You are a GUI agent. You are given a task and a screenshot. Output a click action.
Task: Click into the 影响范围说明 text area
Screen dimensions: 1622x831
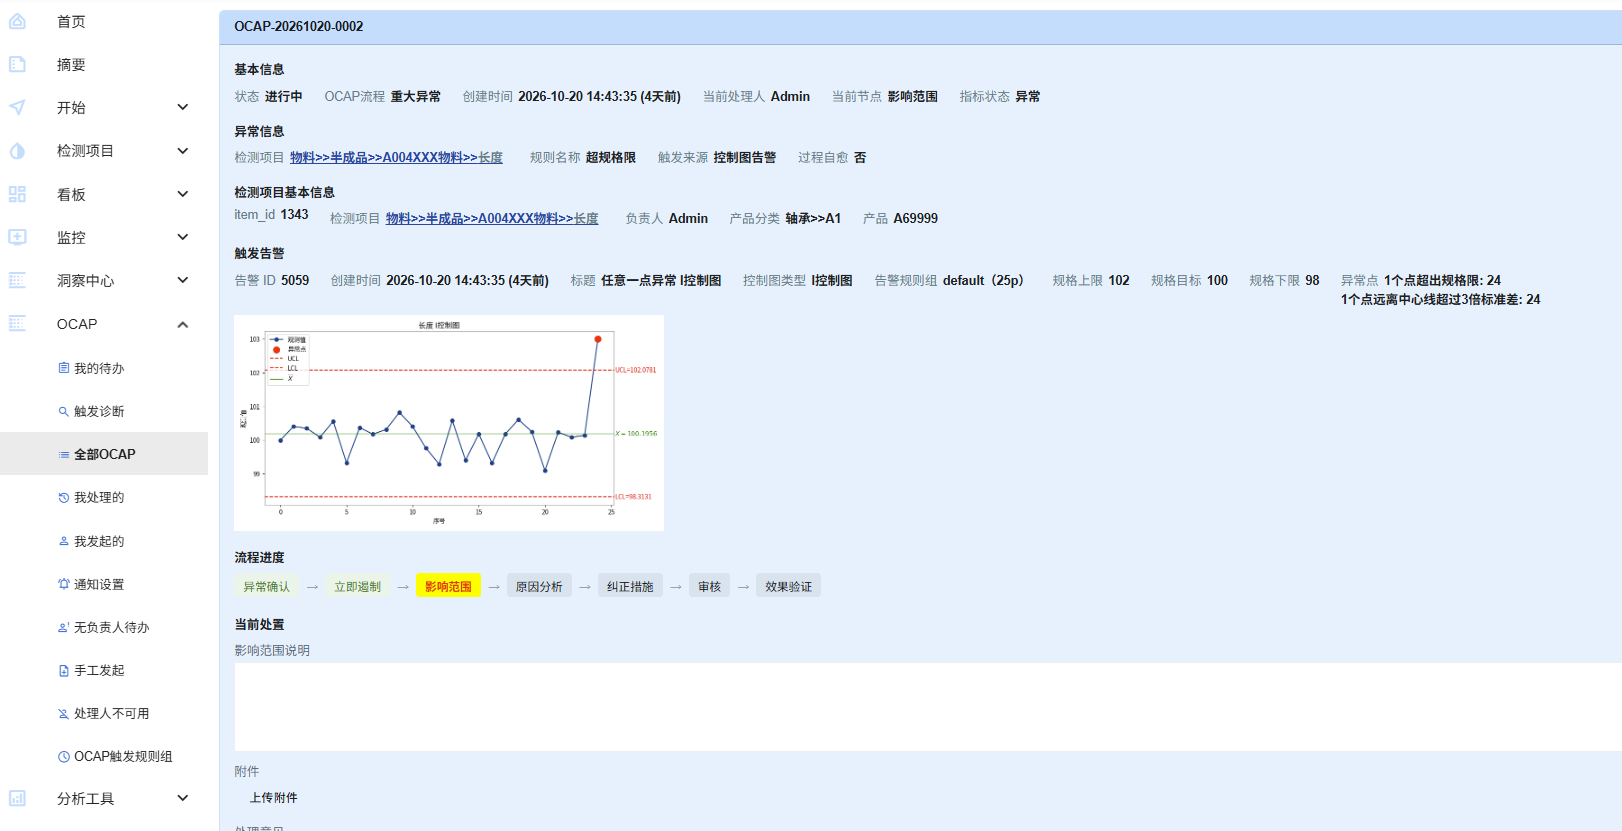tap(928, 706)
